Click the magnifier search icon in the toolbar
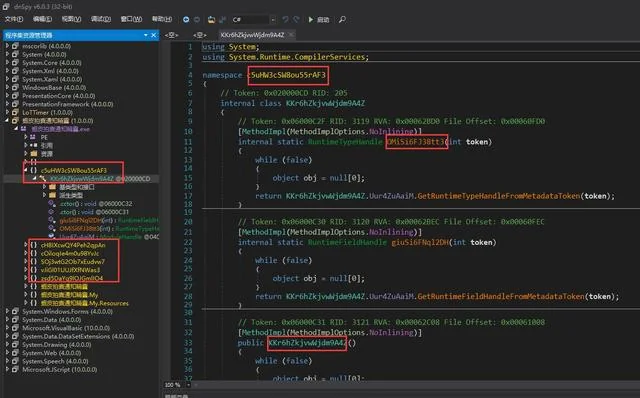The image size is (640, 398). 342,19
